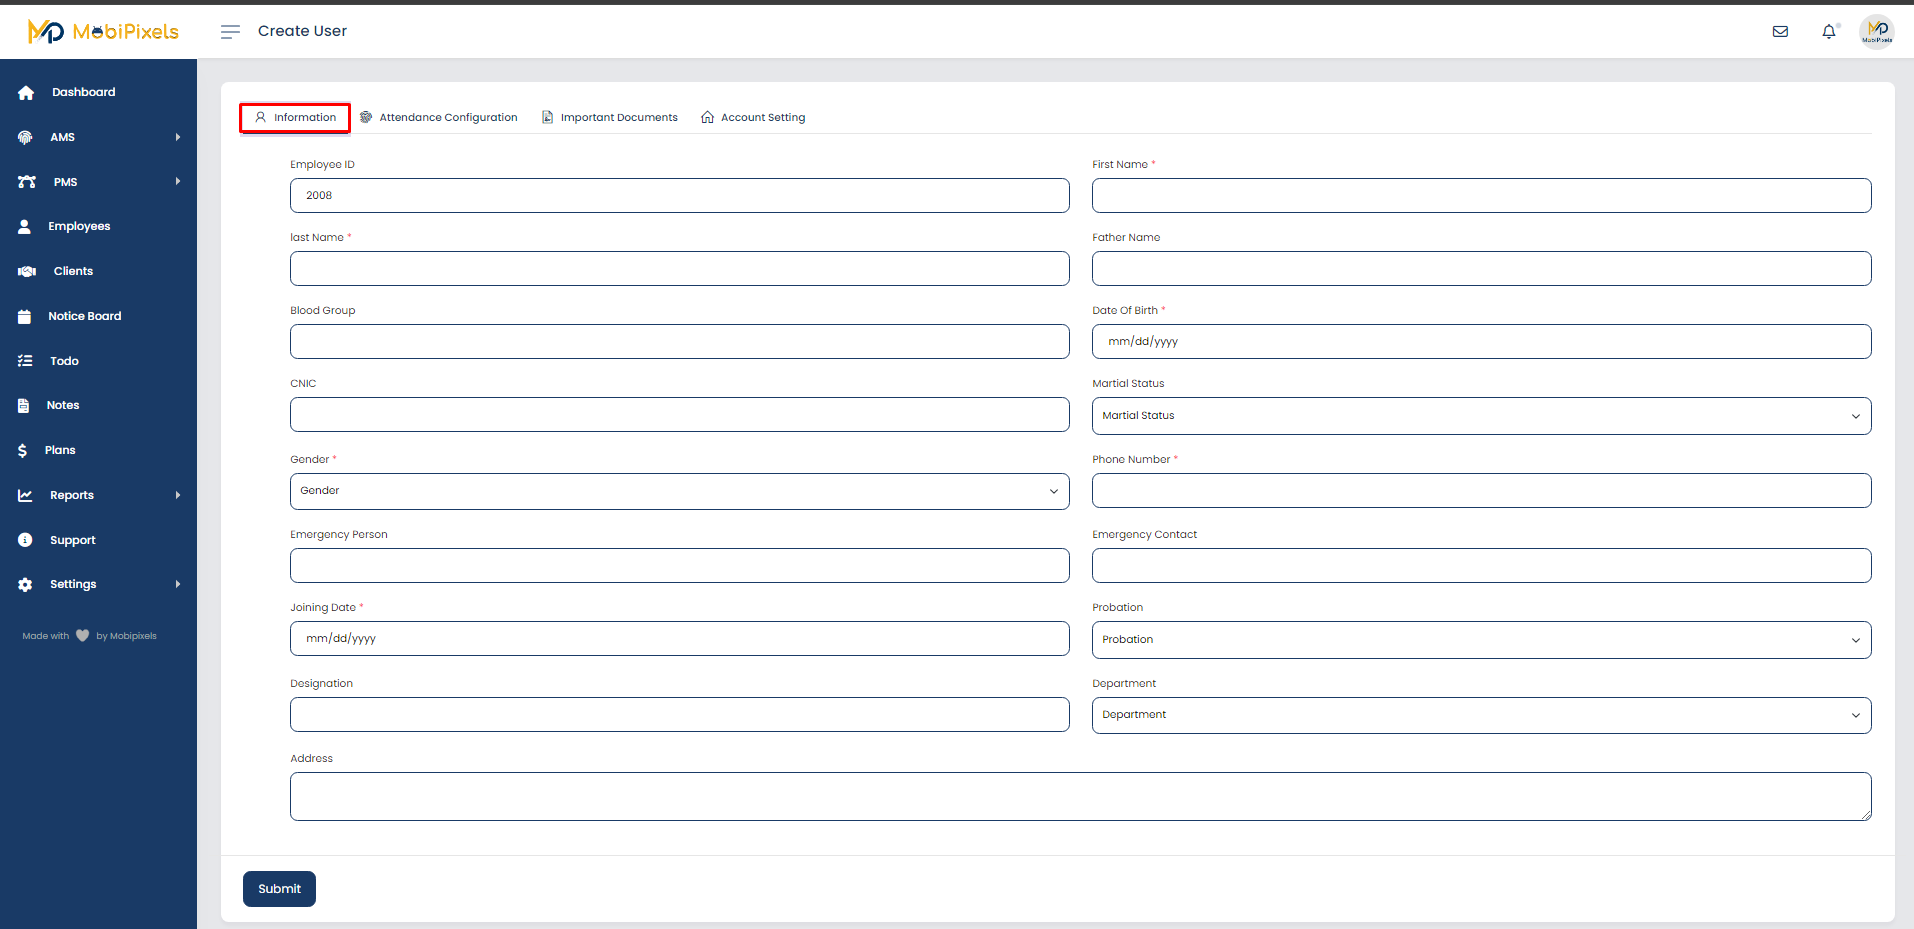Switch to Attendance Configuration tab

(x=439, y=117)
